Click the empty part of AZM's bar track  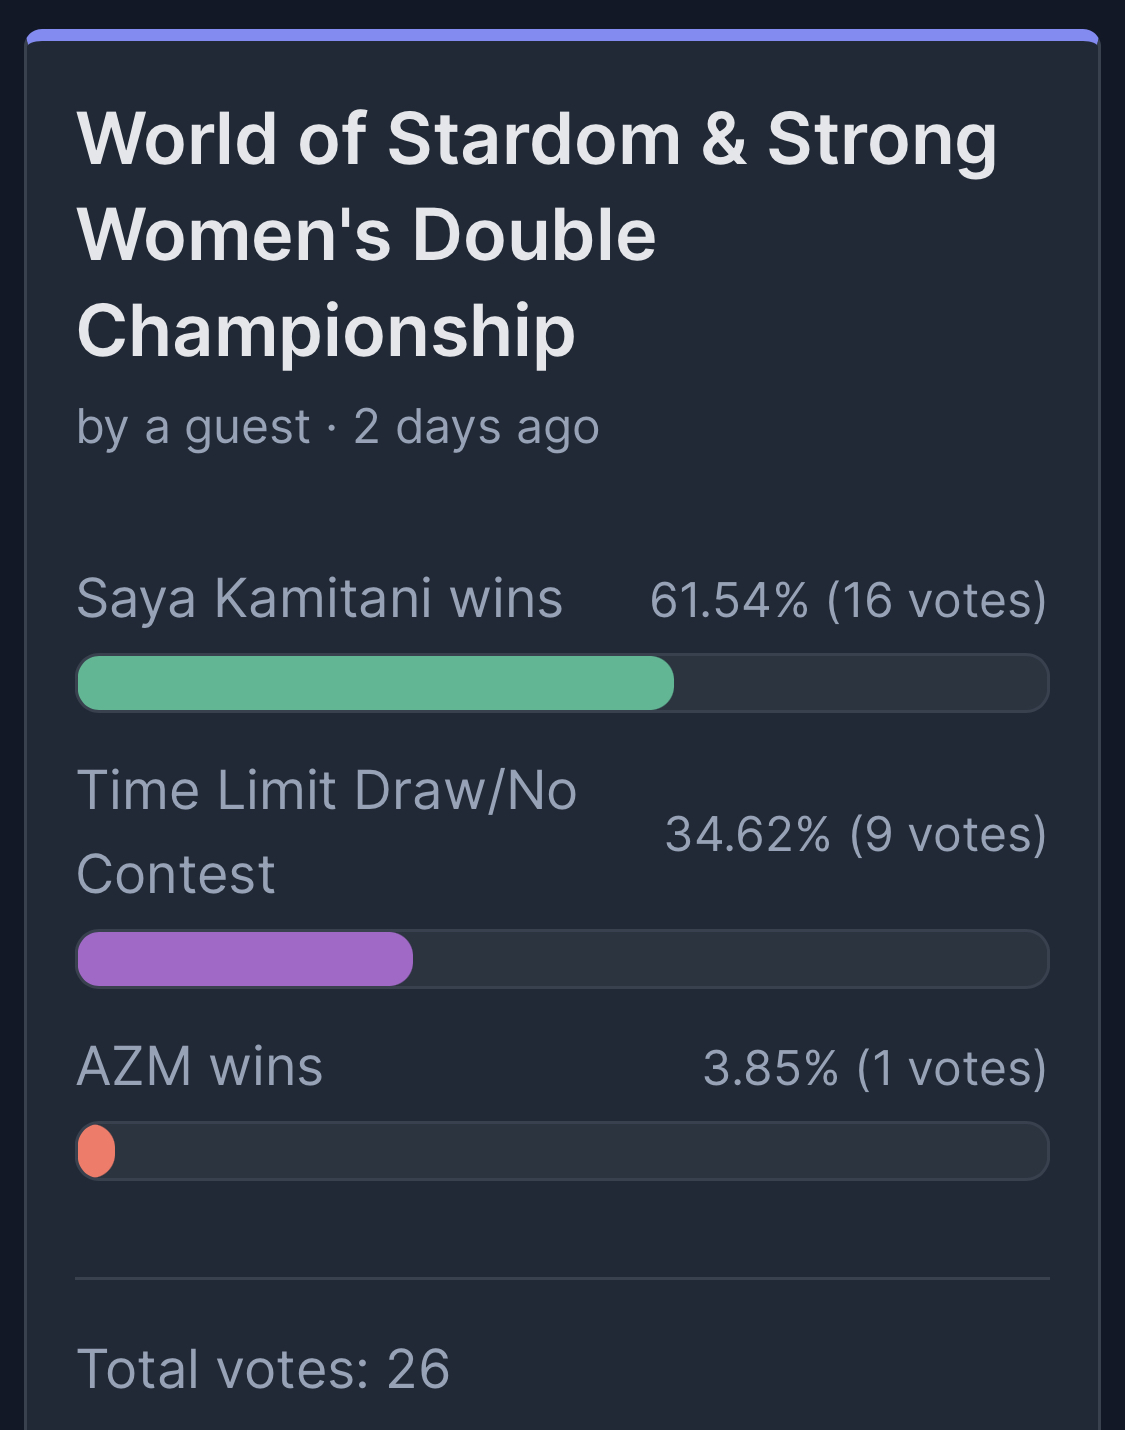click(580, 1151)
